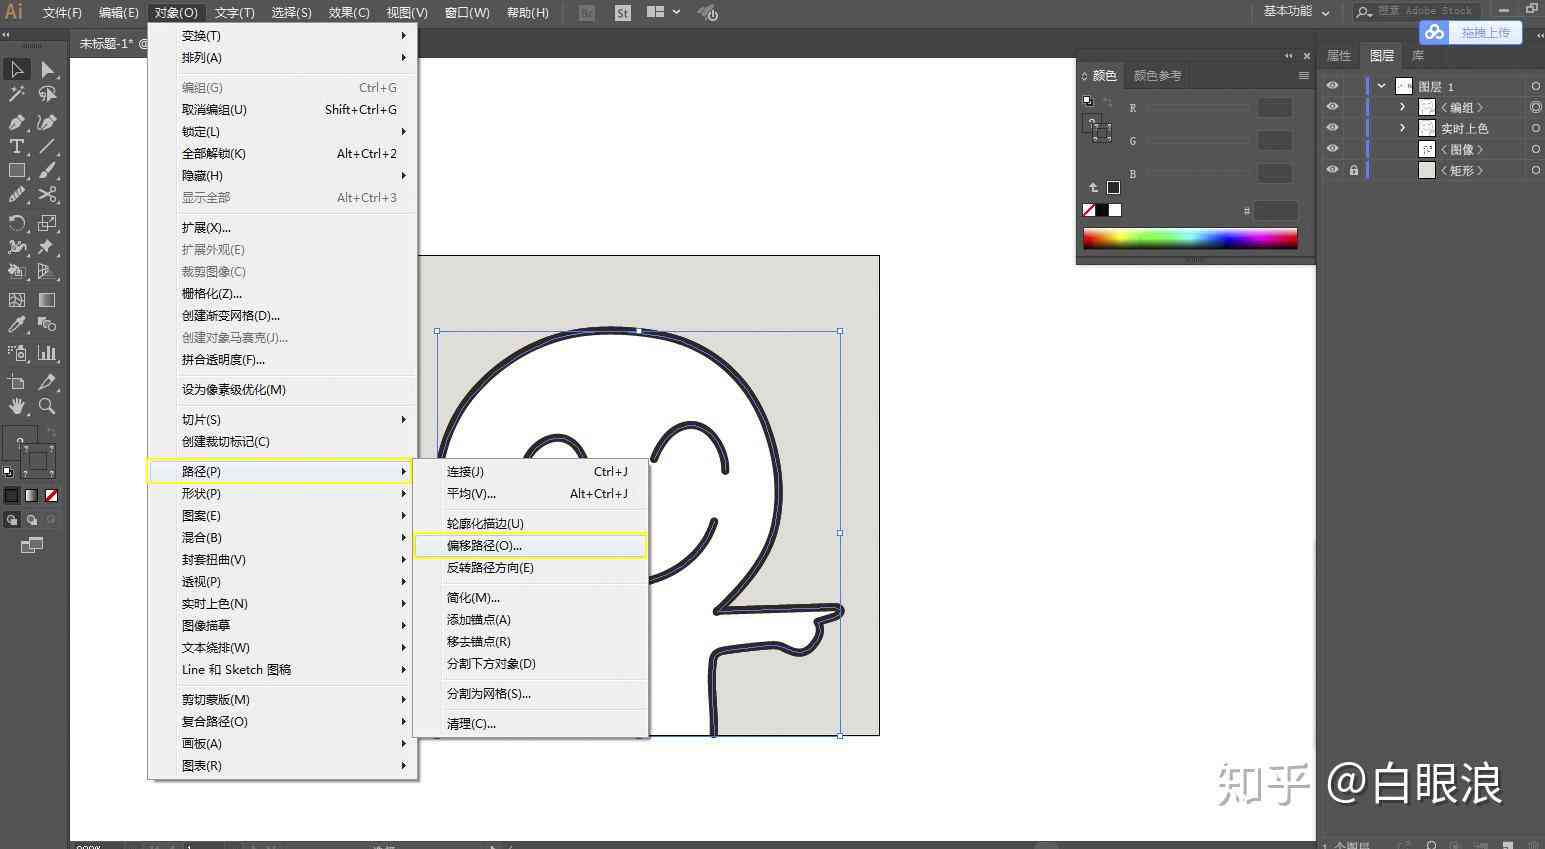Select the Scale tool
The width and height of the screenshot is (1545, 849).
(x=47, y=223)
